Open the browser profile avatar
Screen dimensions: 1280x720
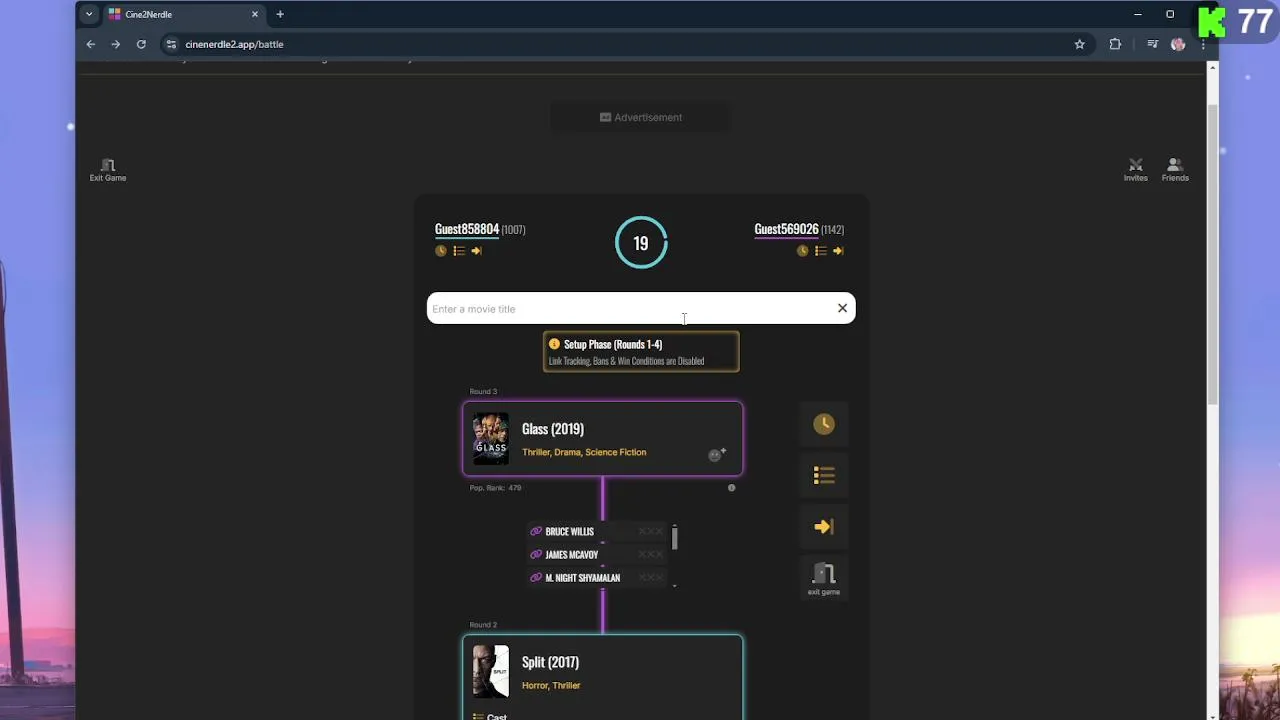pyautogui.click(x=1178, y=44)
